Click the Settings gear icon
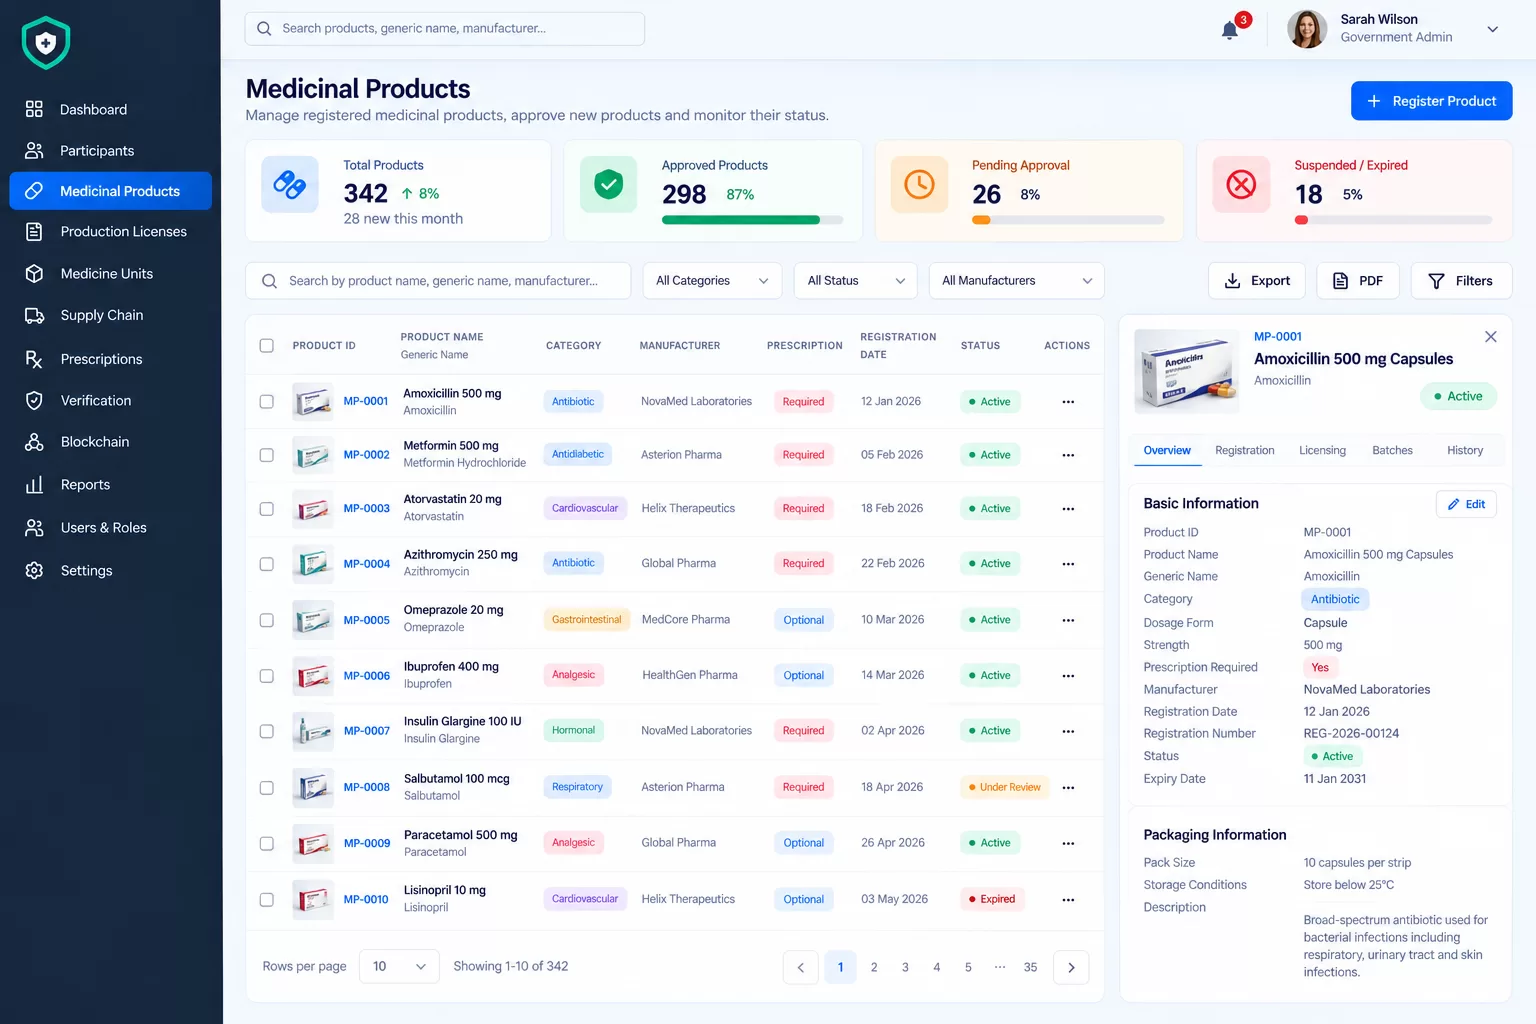Screen dimensions: 1536x1024 tap(34, 570)
